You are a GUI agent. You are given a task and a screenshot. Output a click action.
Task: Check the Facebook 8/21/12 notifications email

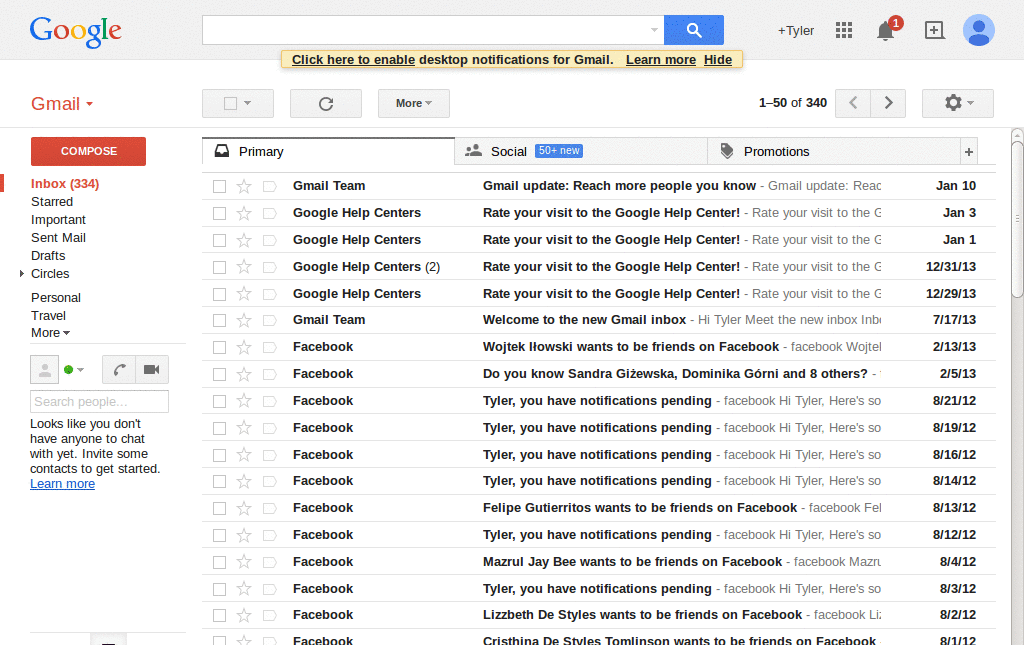point(219,401)
